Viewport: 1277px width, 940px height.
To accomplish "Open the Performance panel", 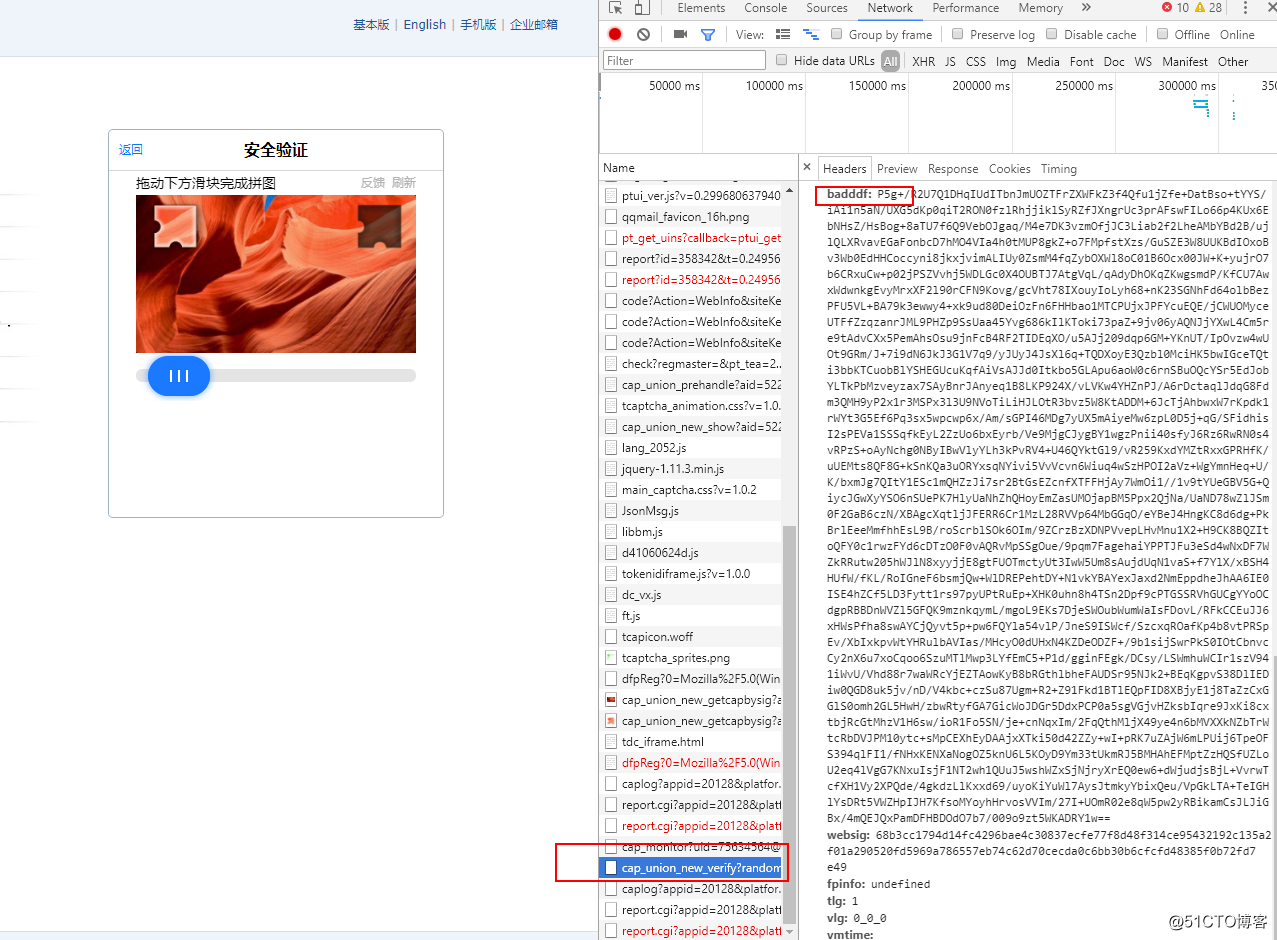I will tap(965, 8).
